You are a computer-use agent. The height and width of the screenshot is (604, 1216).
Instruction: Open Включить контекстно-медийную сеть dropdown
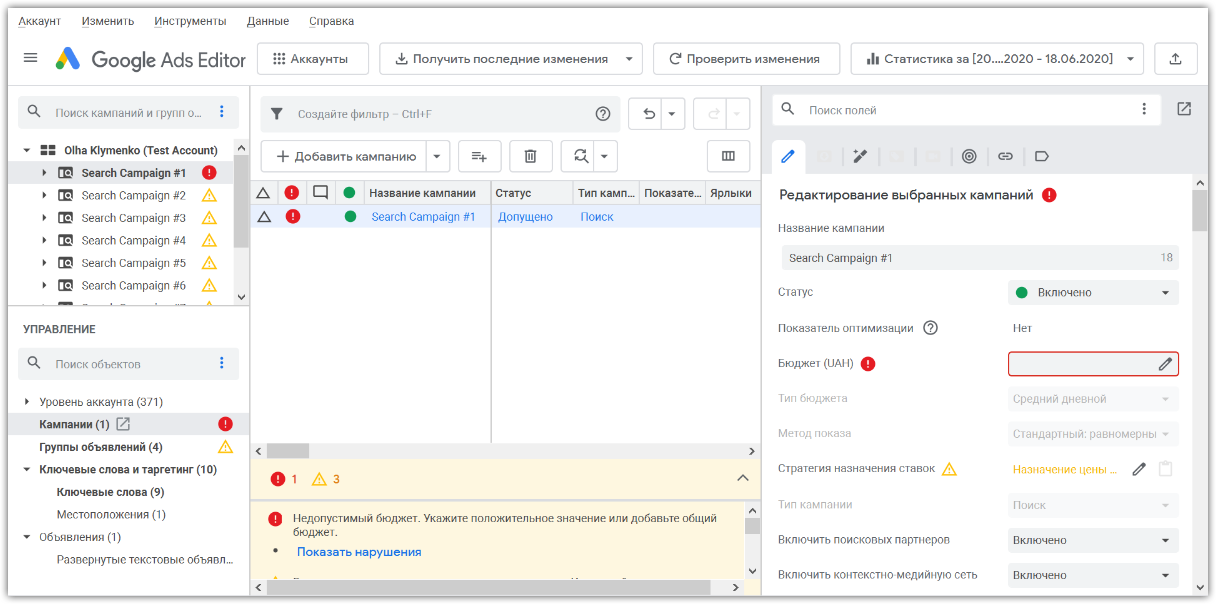click(x=1093, y=575)
